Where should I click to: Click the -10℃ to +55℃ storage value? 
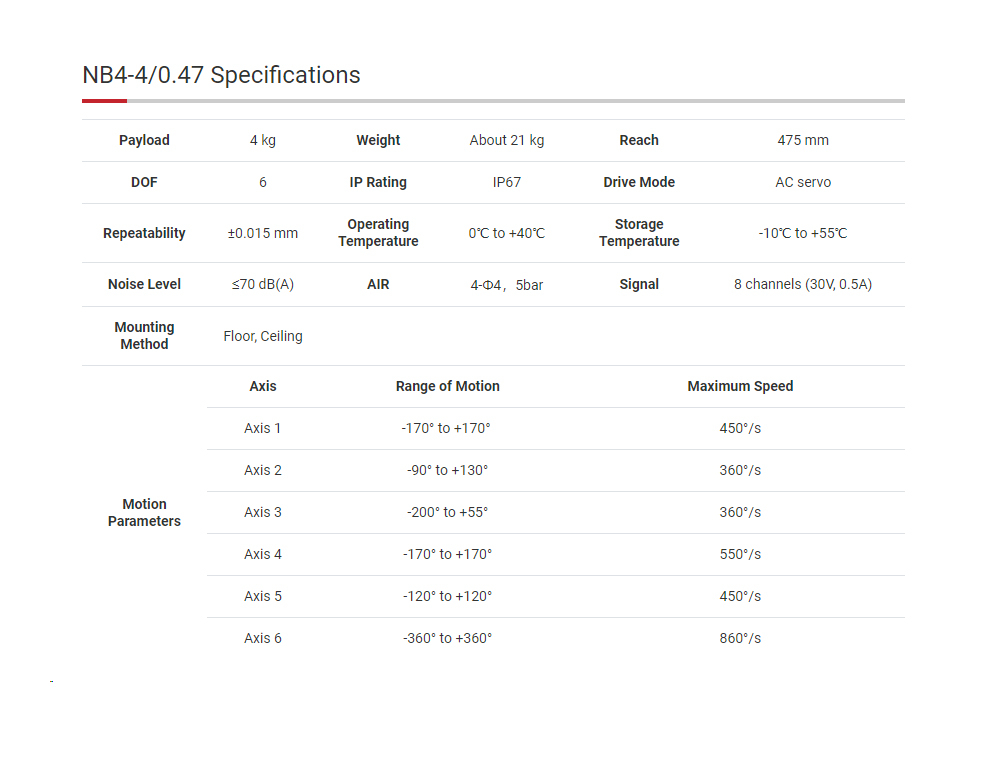pyautogui.click(x=803, y=233)
